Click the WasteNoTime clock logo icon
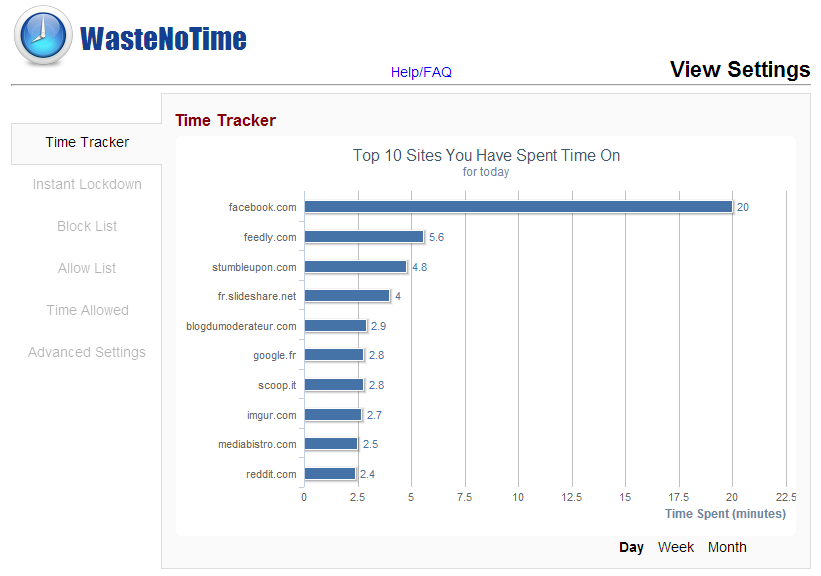Viewport: 821px width, 576px height. [x=43, y=36]
